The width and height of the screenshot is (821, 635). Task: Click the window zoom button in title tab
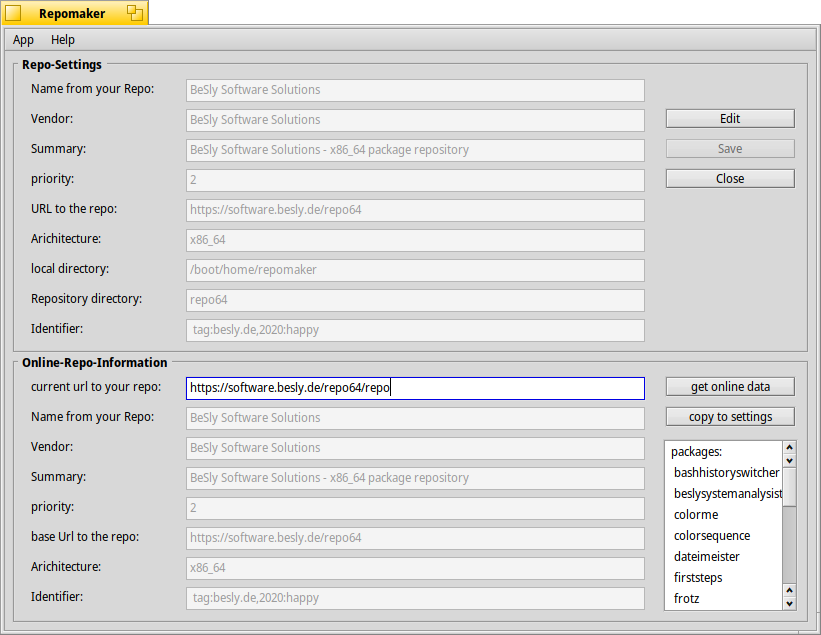134,13
